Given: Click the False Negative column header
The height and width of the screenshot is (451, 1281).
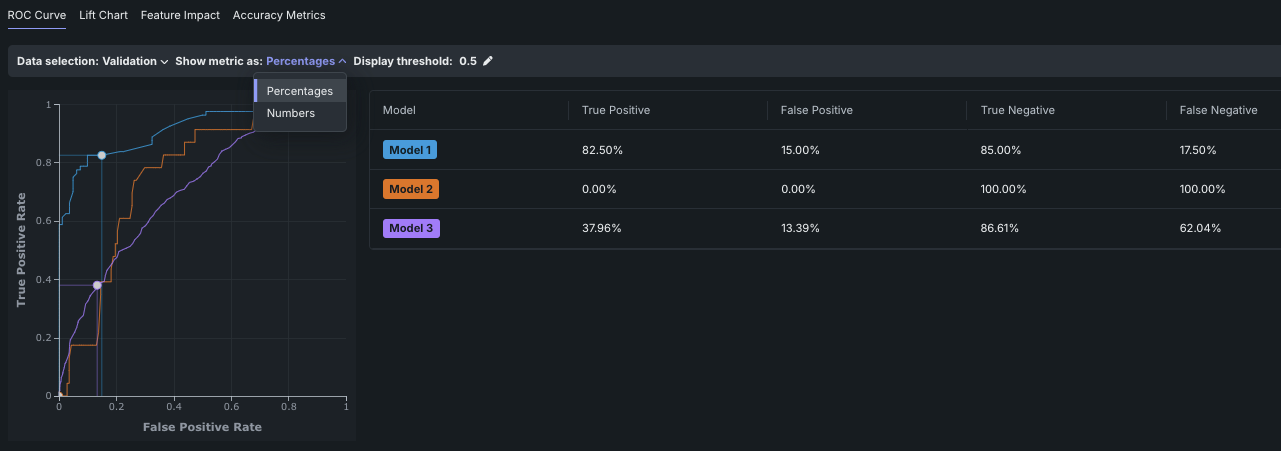Looking at the screenshot, I should click(x=1218, y=110).
